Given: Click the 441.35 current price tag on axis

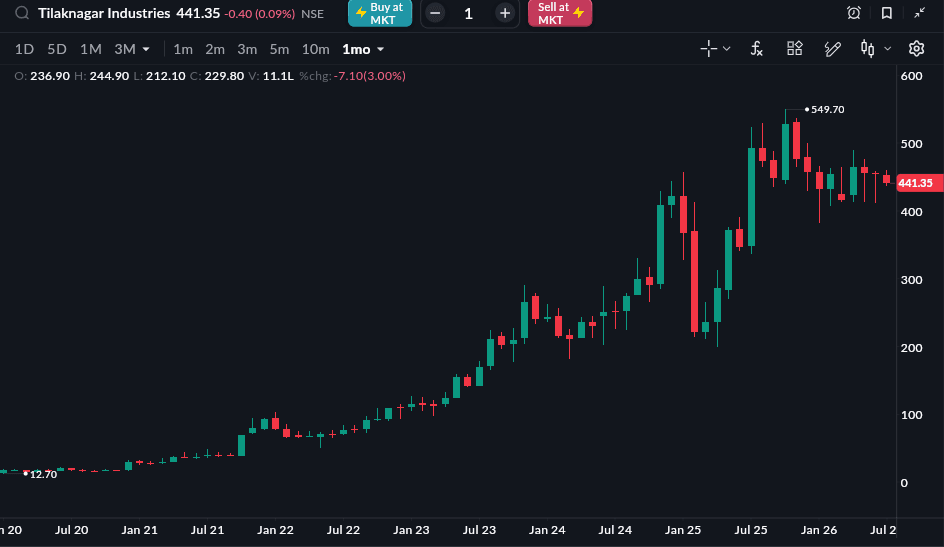Looking at the screenshot, I should coord(918,183).
